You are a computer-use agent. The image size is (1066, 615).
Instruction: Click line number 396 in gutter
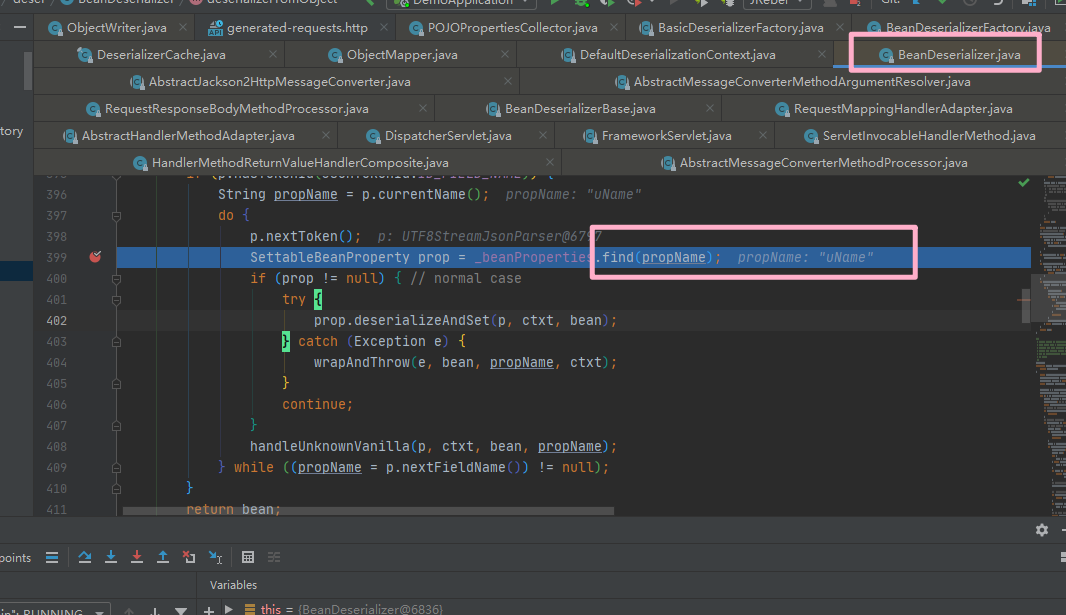[56, 194]
